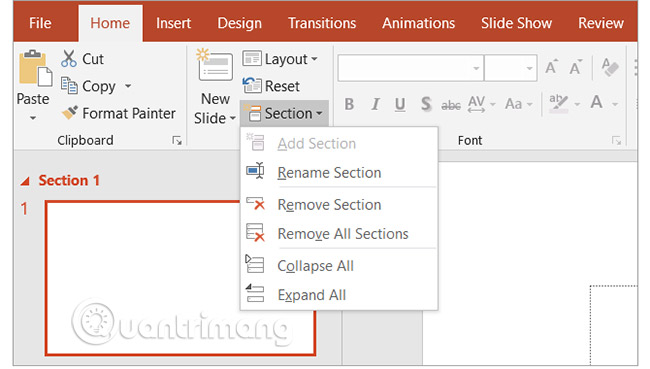
Task: Click the font color A button
Action: (x=597, y=102)
